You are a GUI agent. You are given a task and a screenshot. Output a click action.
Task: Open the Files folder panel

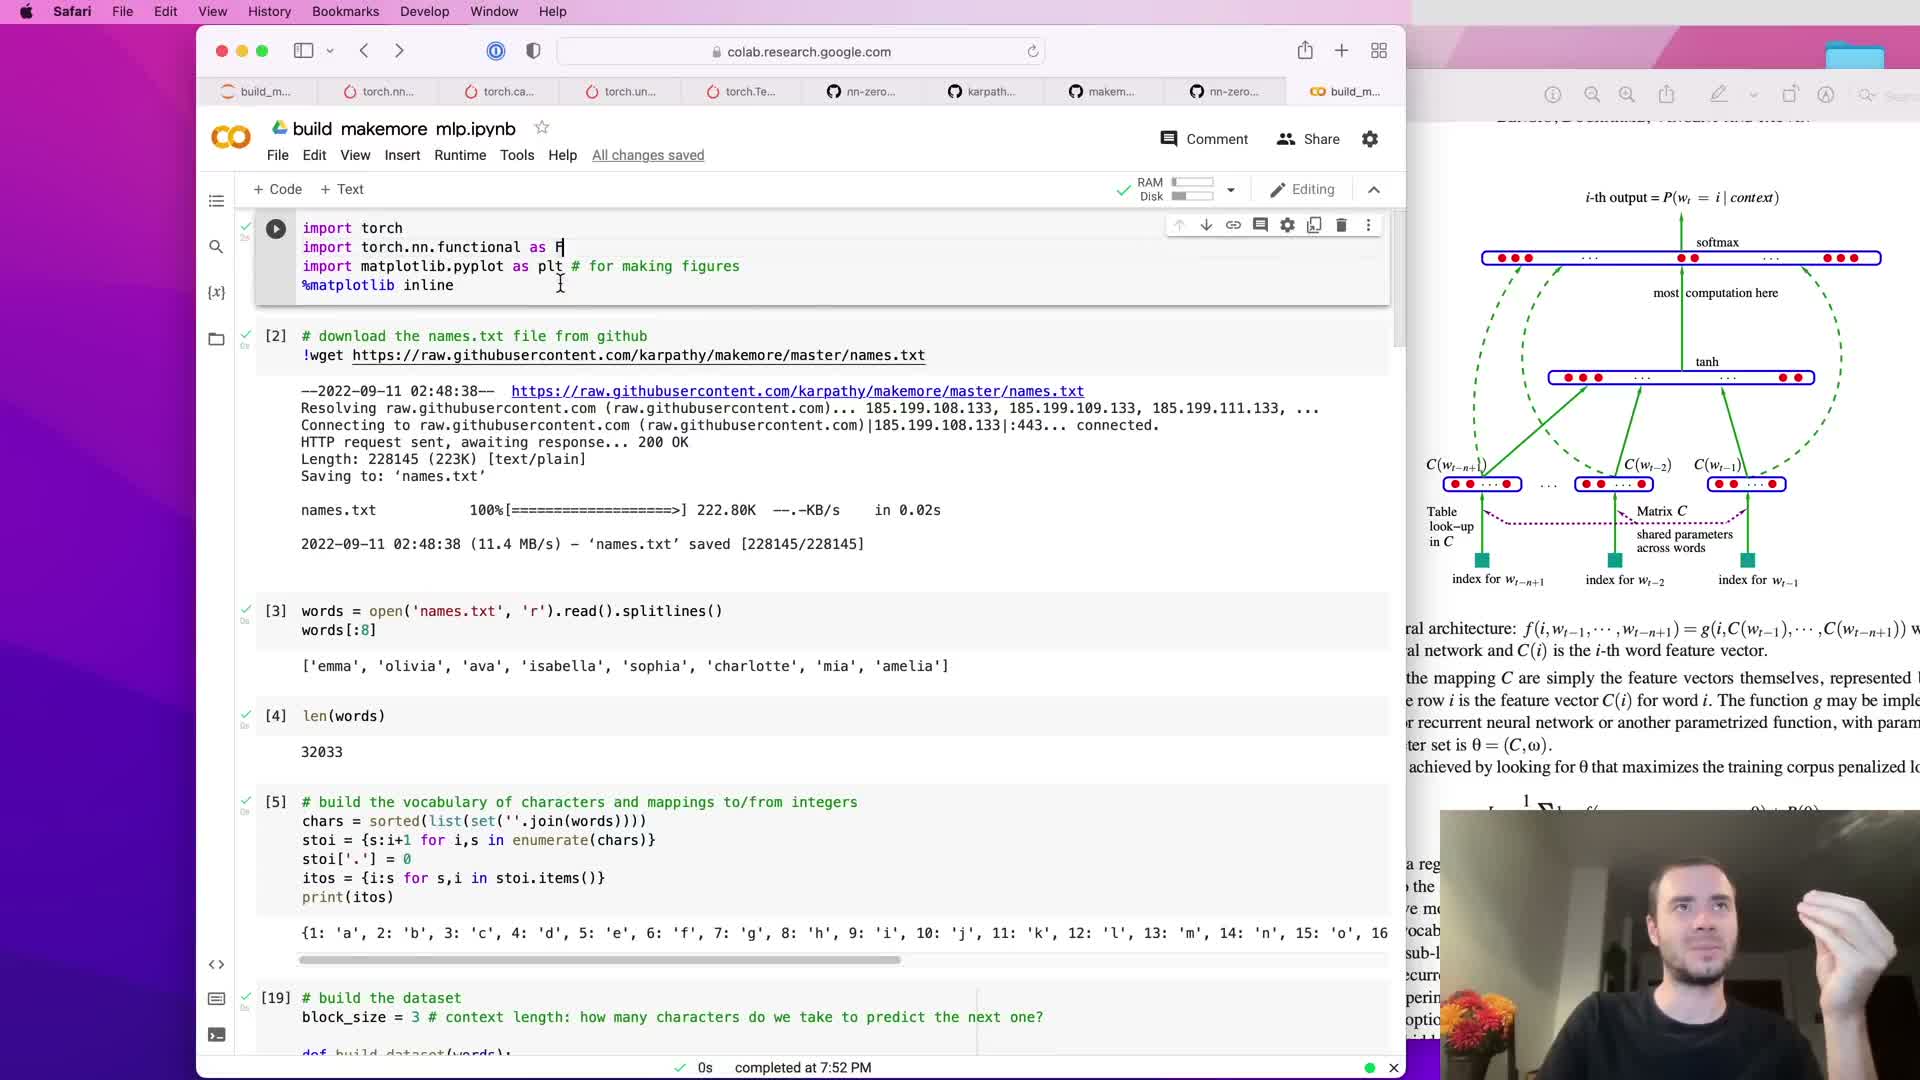pyautogui.click(x=216, y=339)
